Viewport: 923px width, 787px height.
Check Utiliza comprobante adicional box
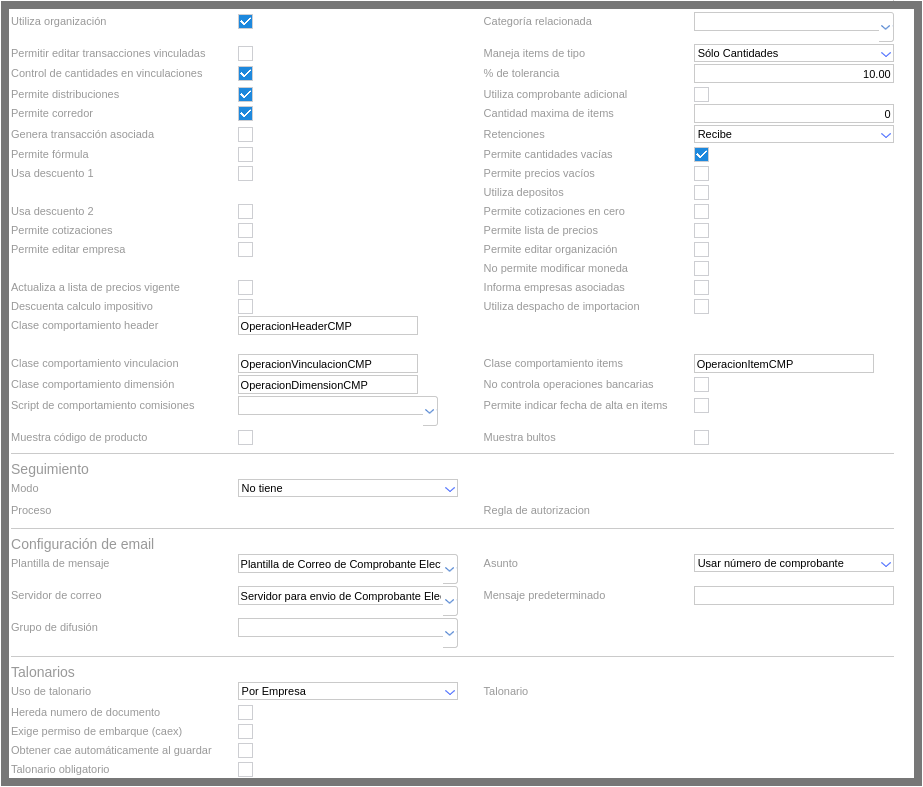pyautogui.click(x=701, y=94)
